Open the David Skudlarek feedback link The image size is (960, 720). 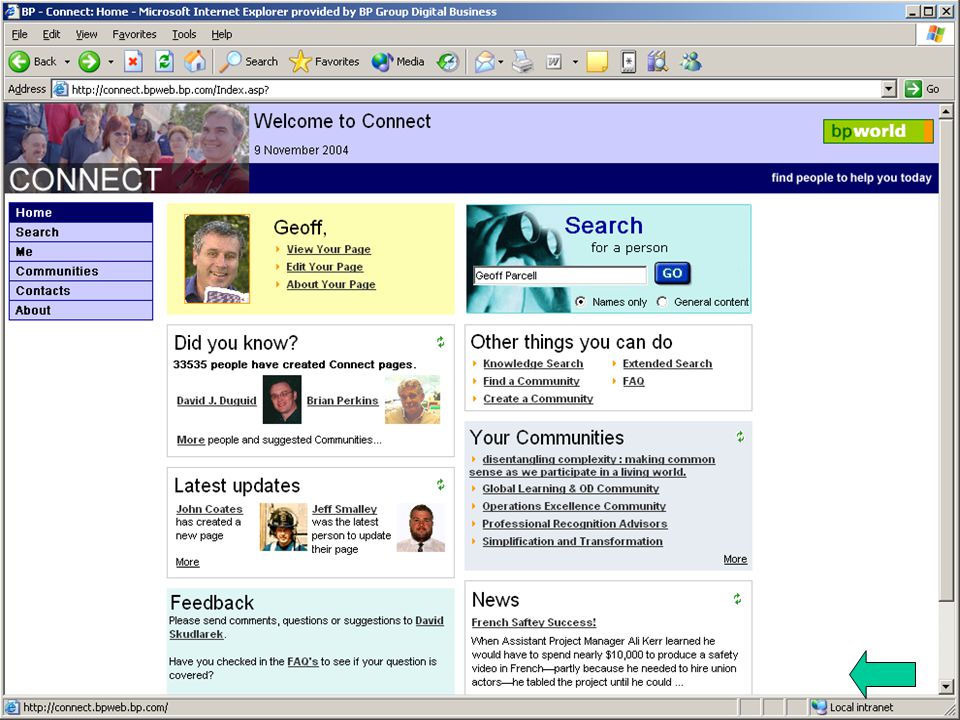pos(307,628)
